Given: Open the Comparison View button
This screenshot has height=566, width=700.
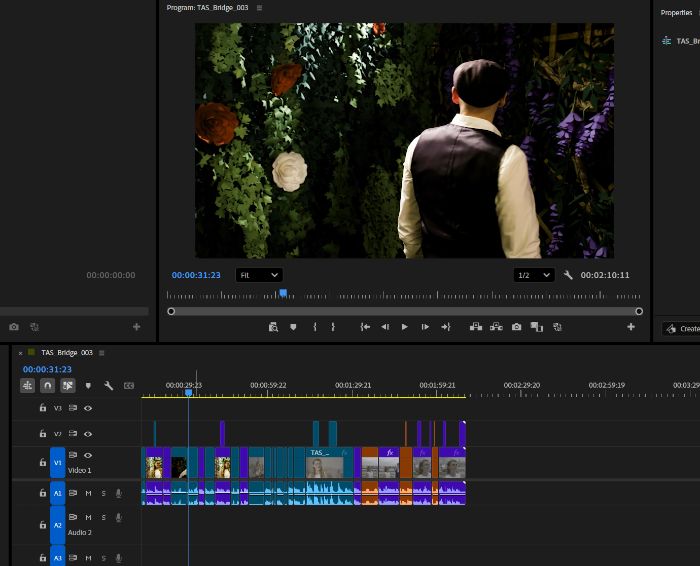Looking at the screenshot, I should click(x=537, y=327).
